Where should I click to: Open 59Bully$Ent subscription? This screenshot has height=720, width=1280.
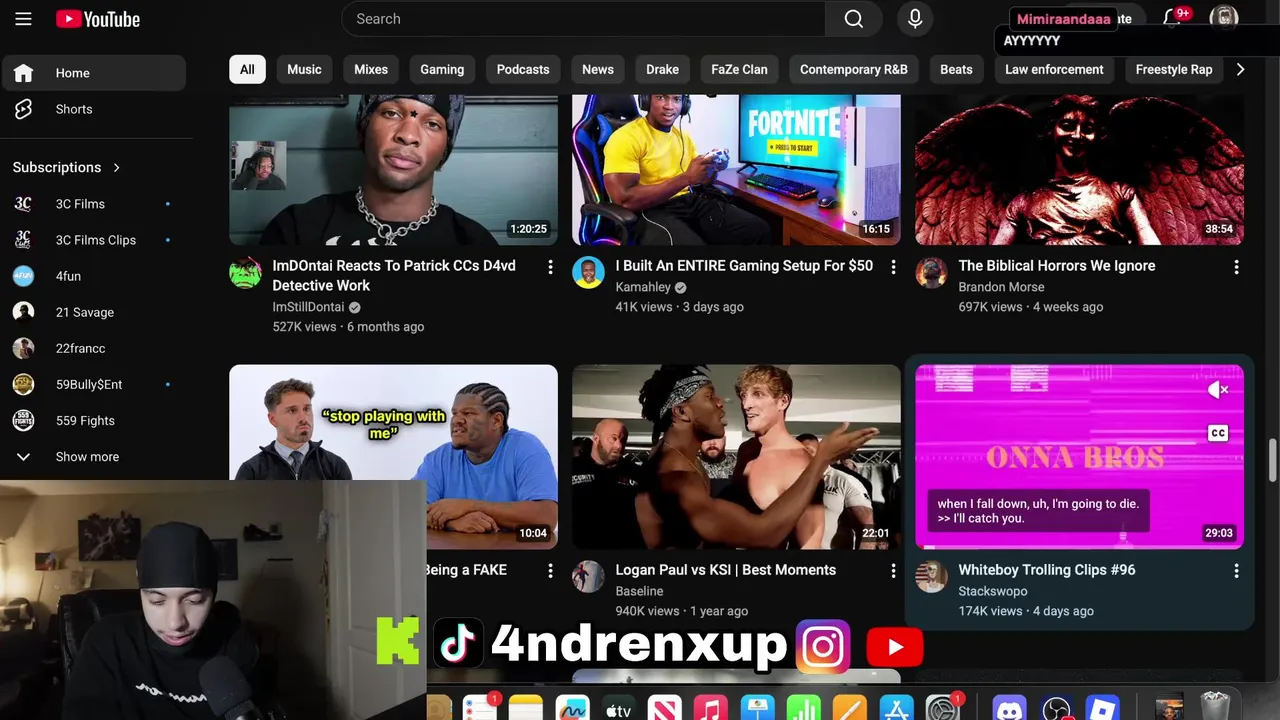[93, 384]
